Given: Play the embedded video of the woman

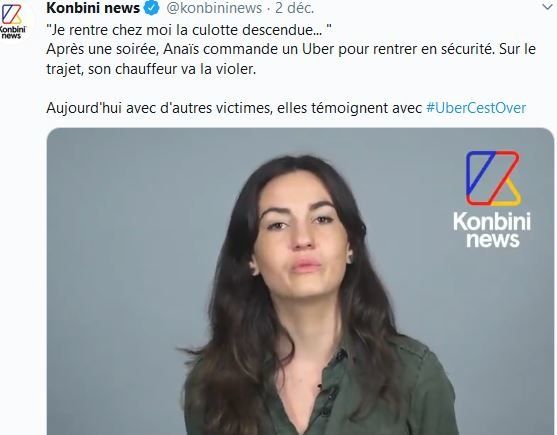Looking at the screenshot, I should tap(300, 281).
